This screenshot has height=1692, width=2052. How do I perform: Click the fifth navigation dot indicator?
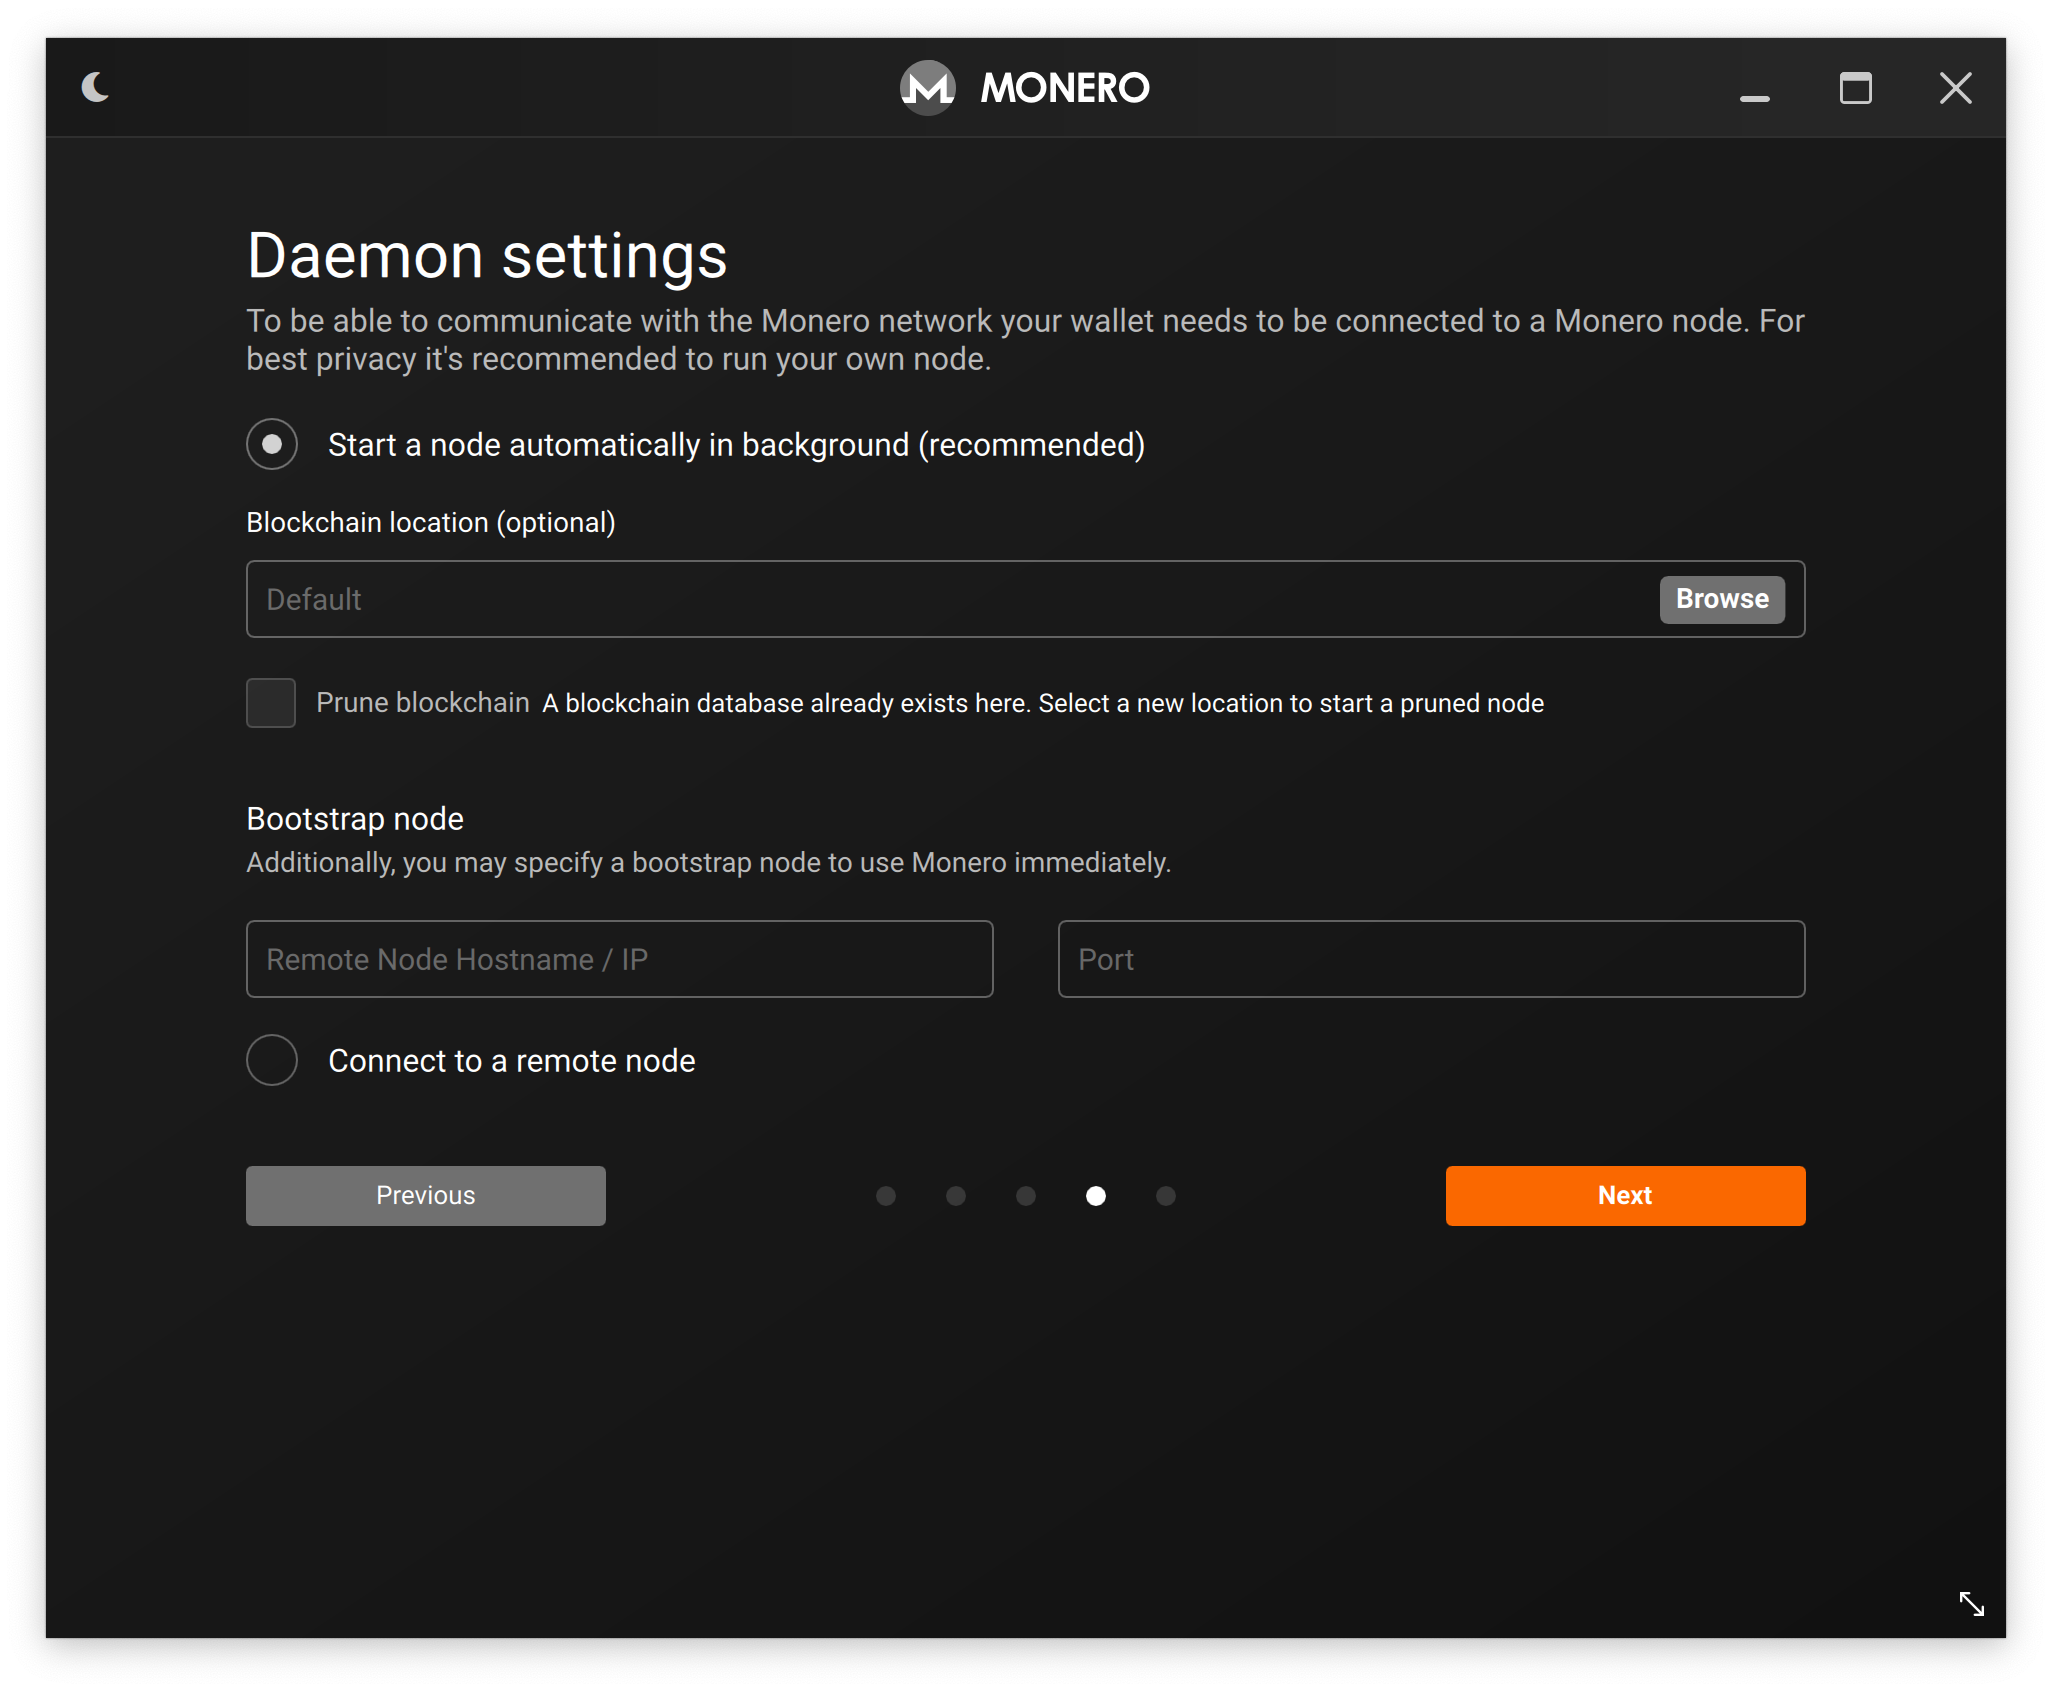tap(1164, 1196)
